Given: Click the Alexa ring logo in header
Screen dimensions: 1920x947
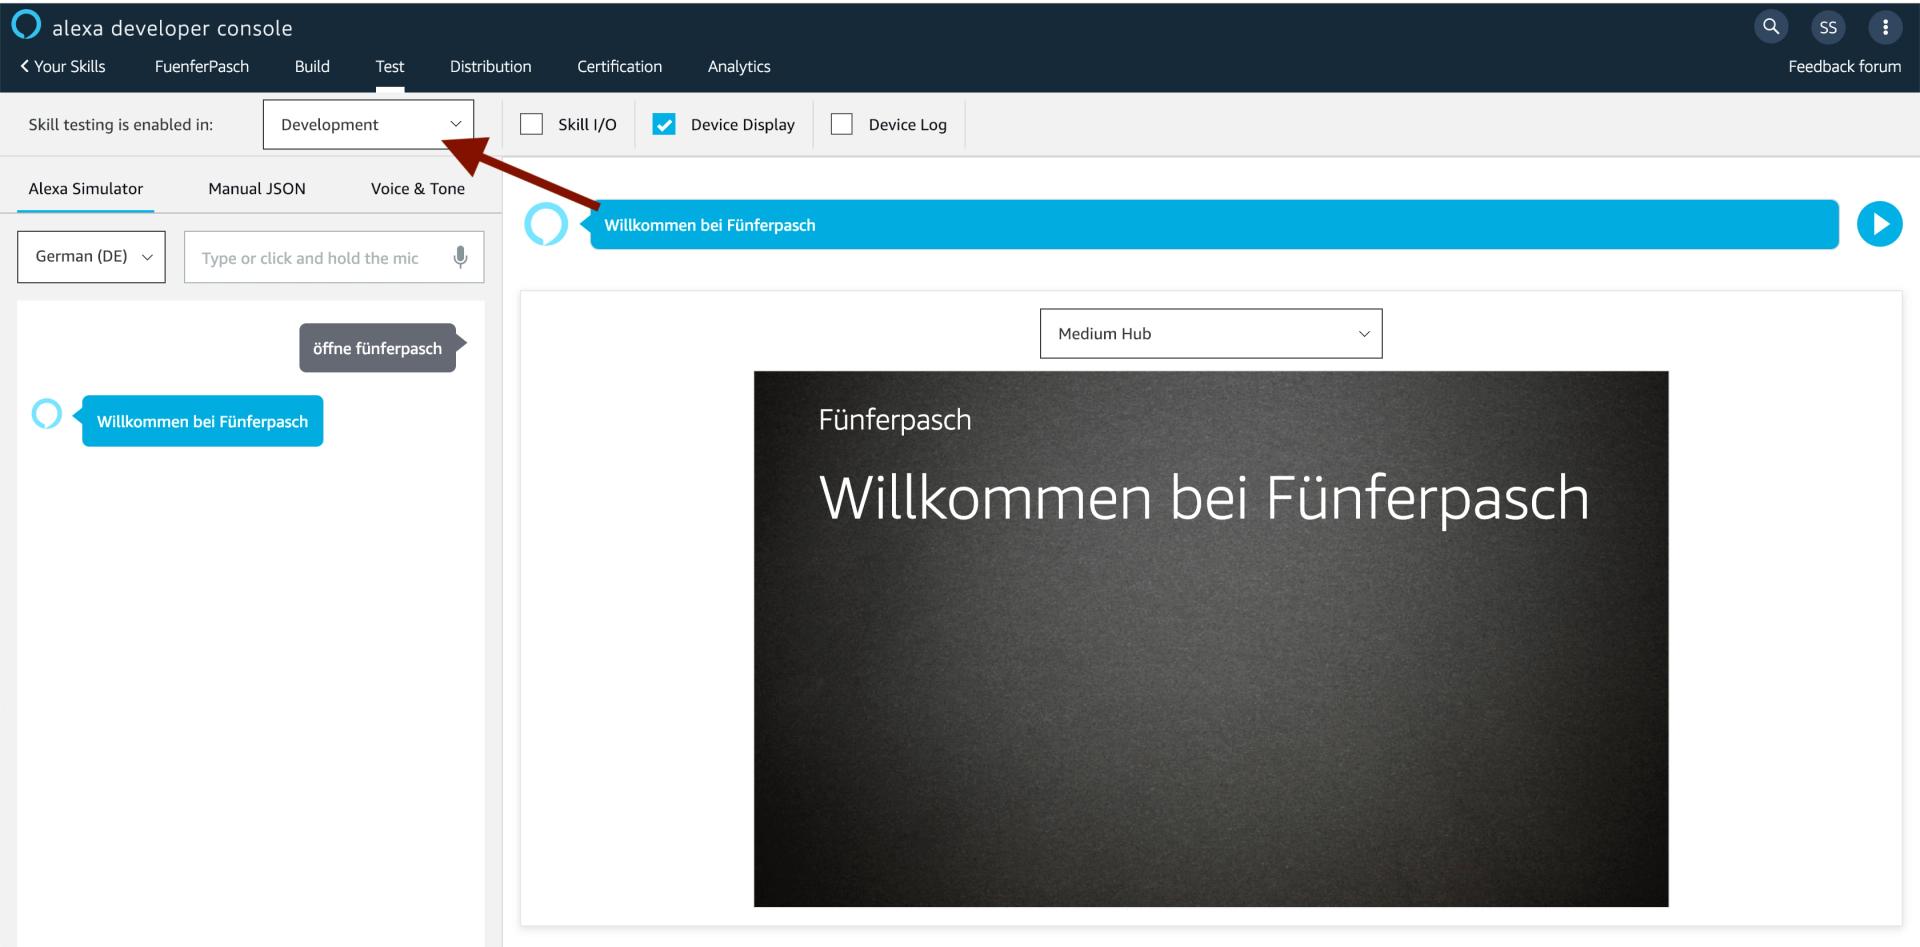Looking at the screenshot, I should (26, 25).
